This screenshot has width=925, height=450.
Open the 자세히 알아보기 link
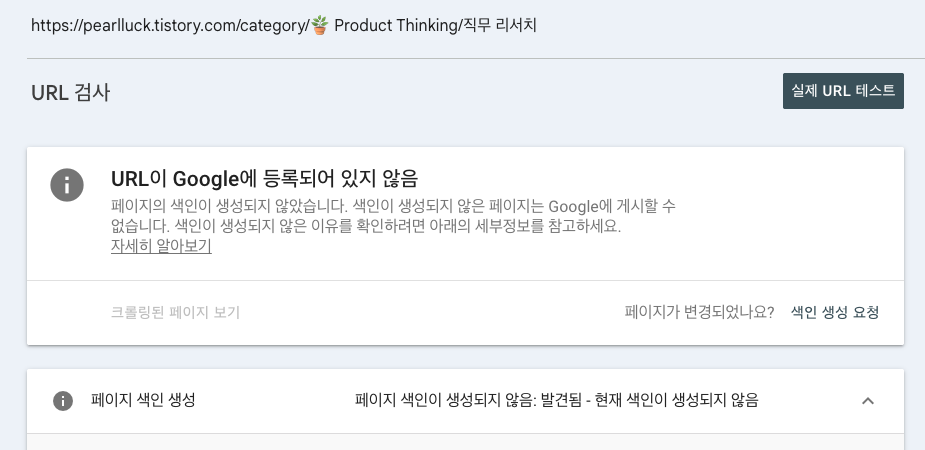click(x=161, y=246)
